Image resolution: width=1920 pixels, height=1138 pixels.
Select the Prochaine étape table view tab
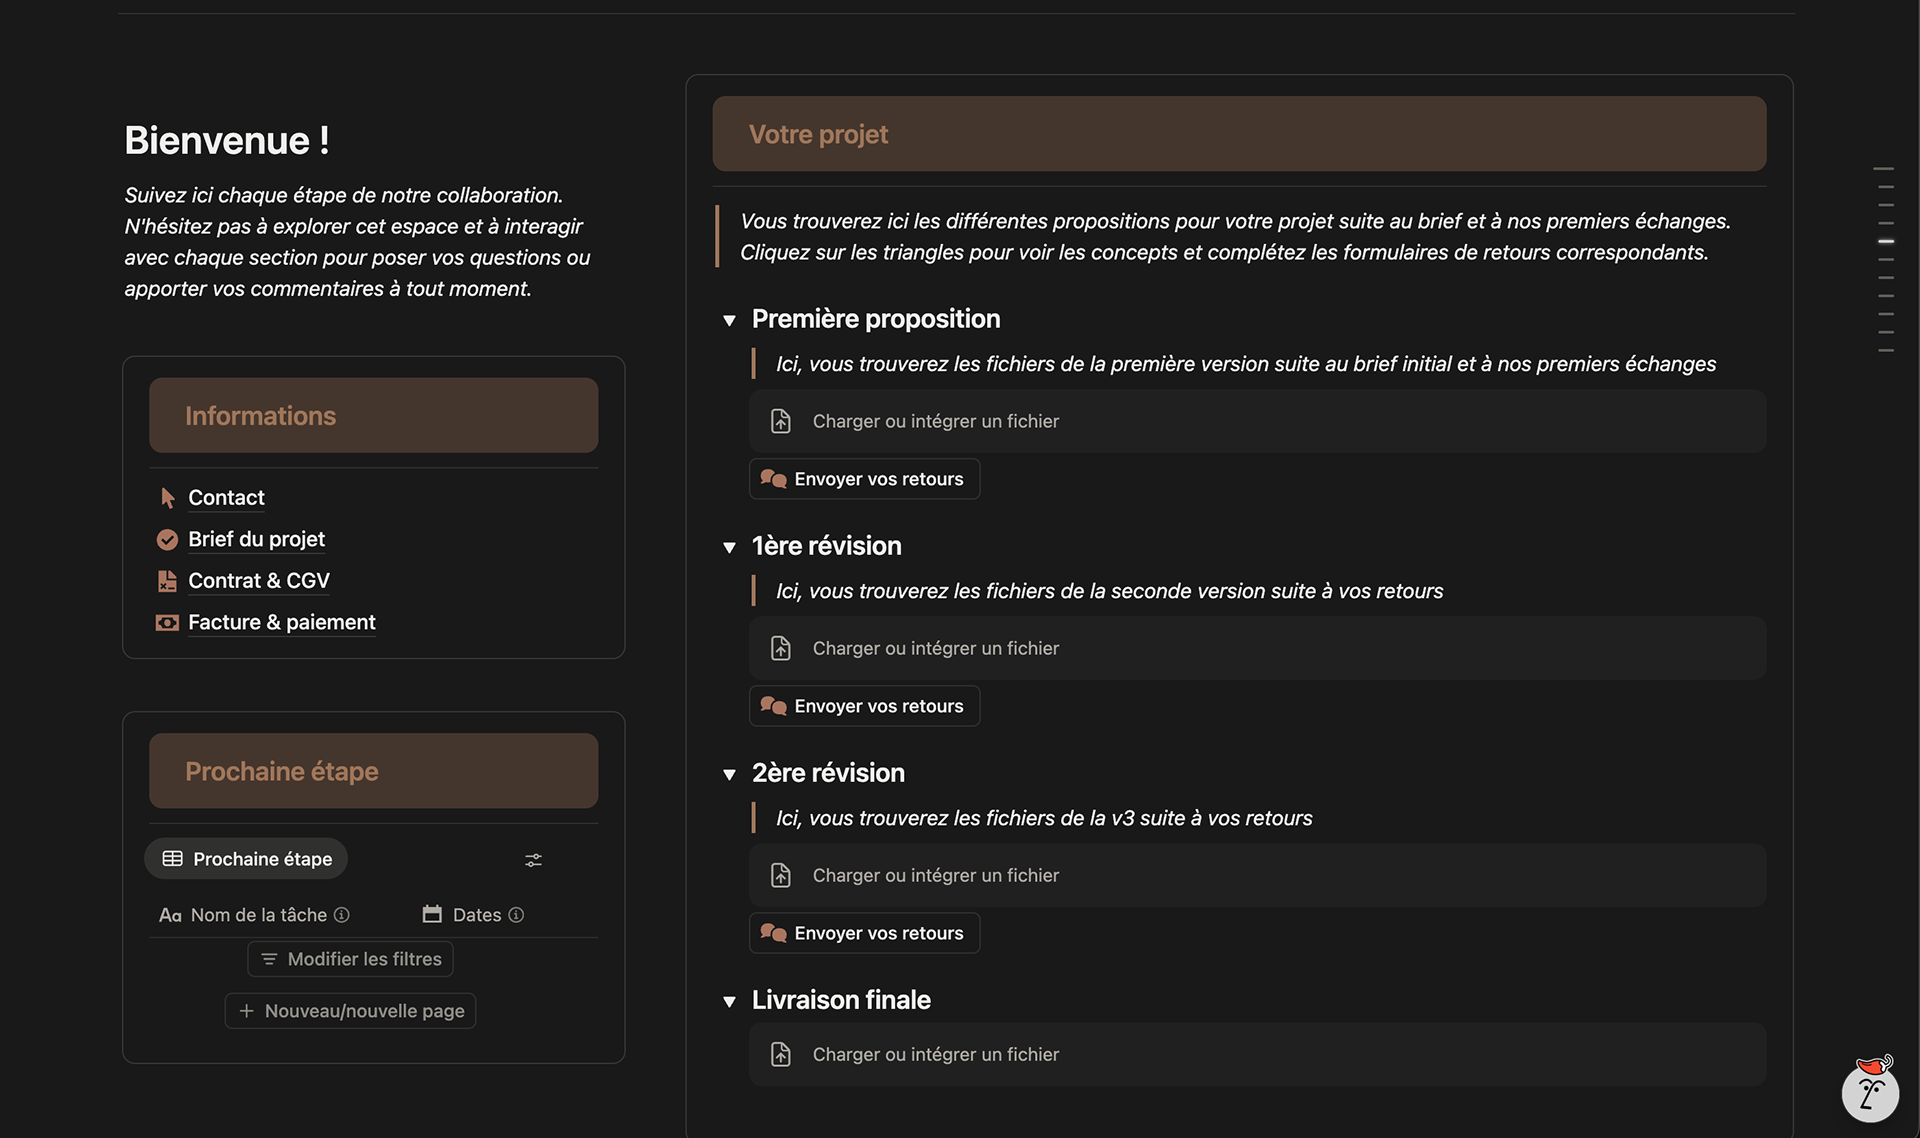pyautogui.click(x=246, y=859)
